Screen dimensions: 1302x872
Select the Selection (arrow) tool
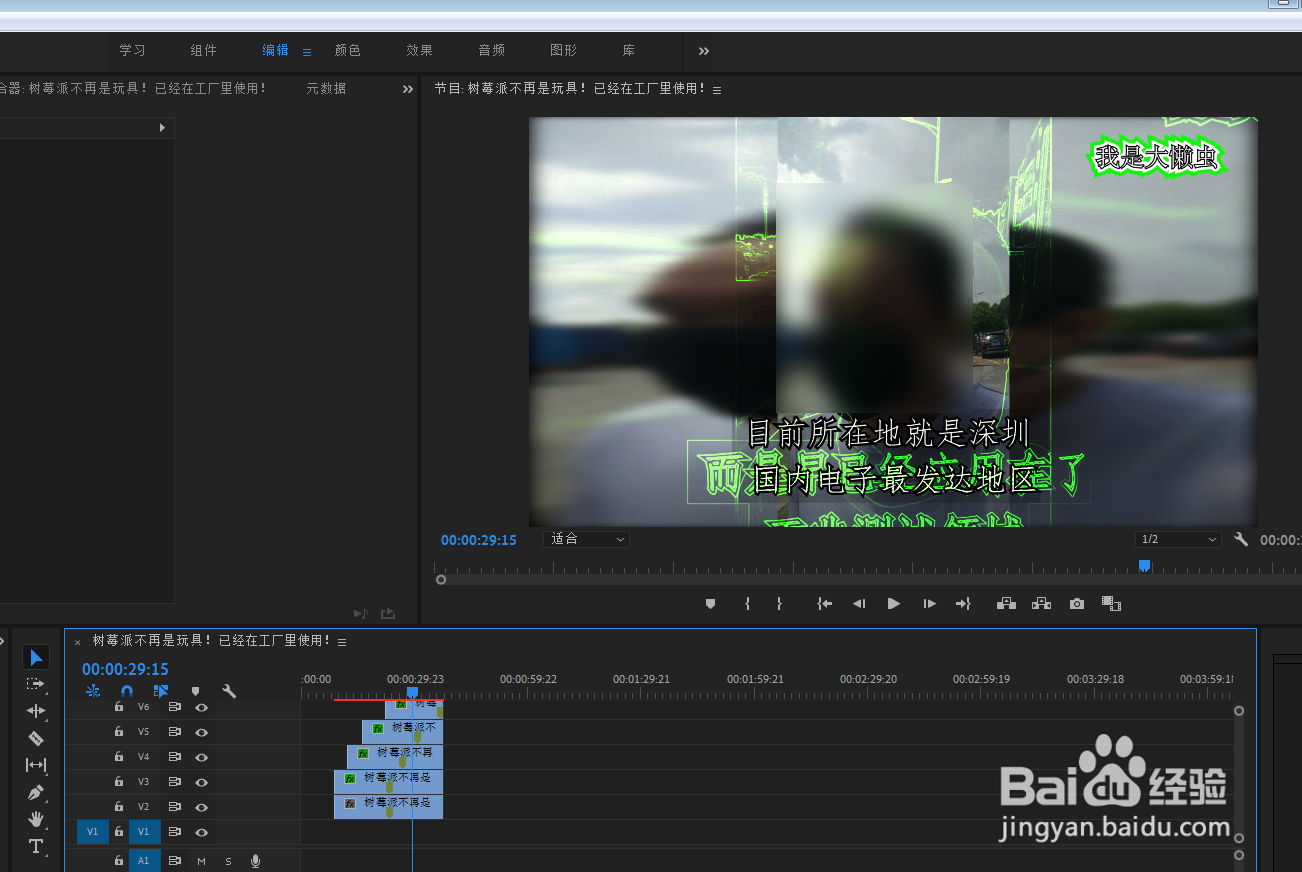coord(36,657)
